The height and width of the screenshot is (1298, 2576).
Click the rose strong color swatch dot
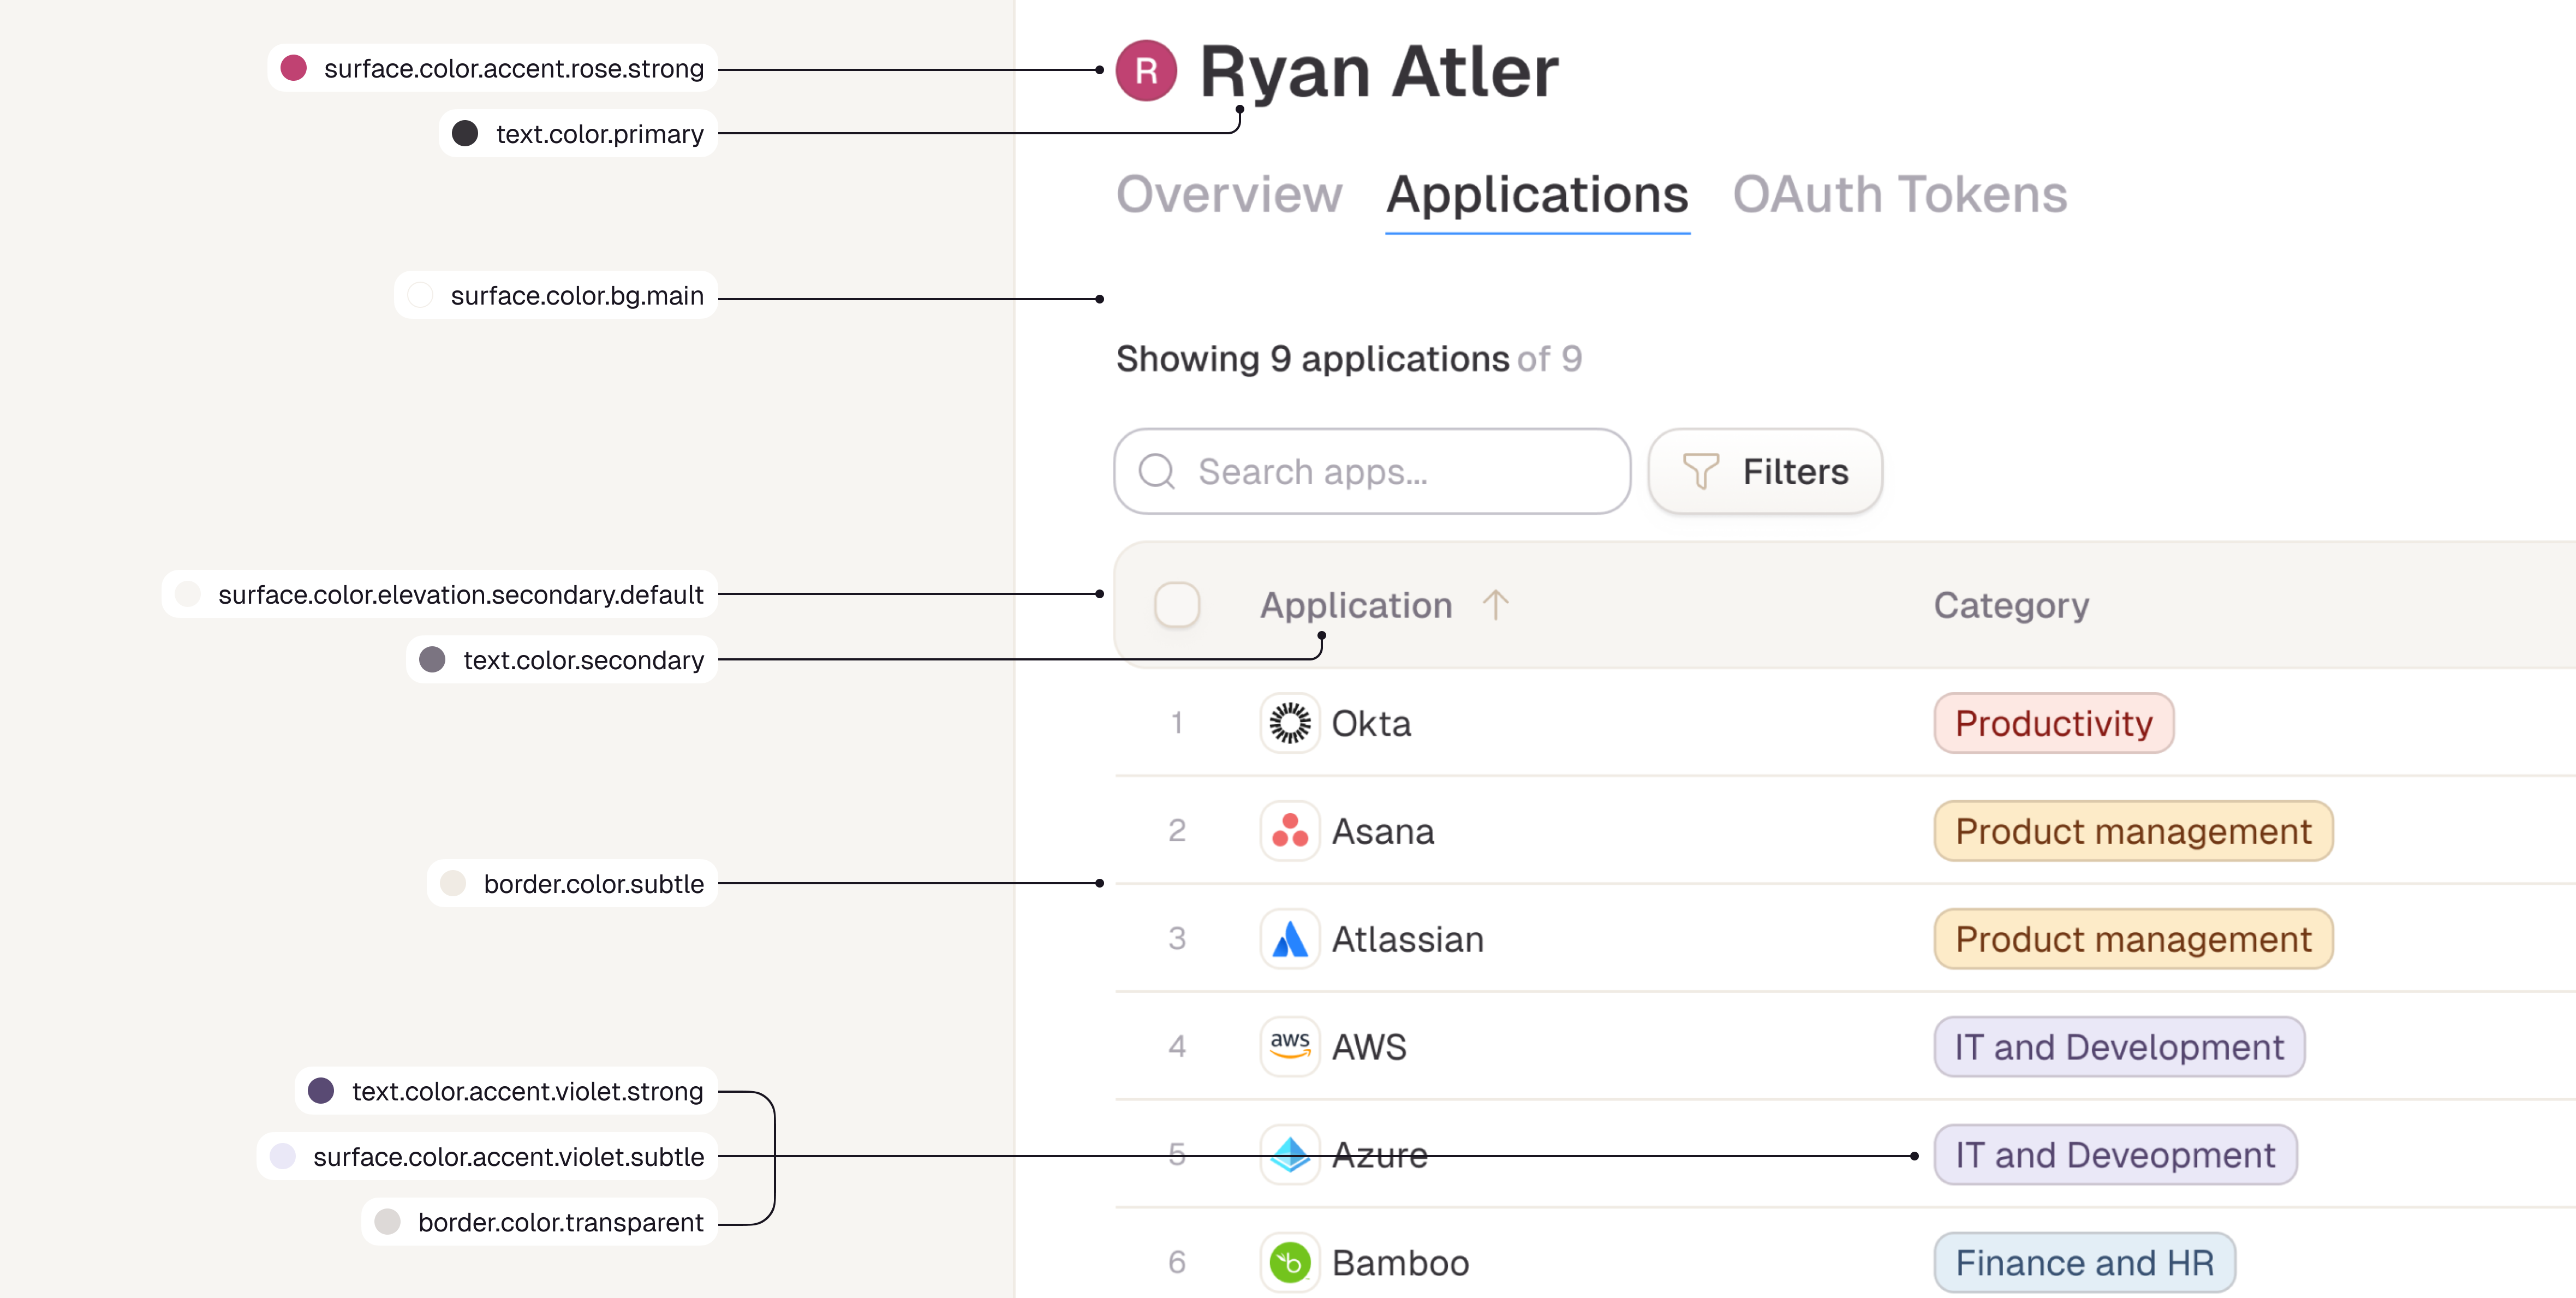point(293,68)
